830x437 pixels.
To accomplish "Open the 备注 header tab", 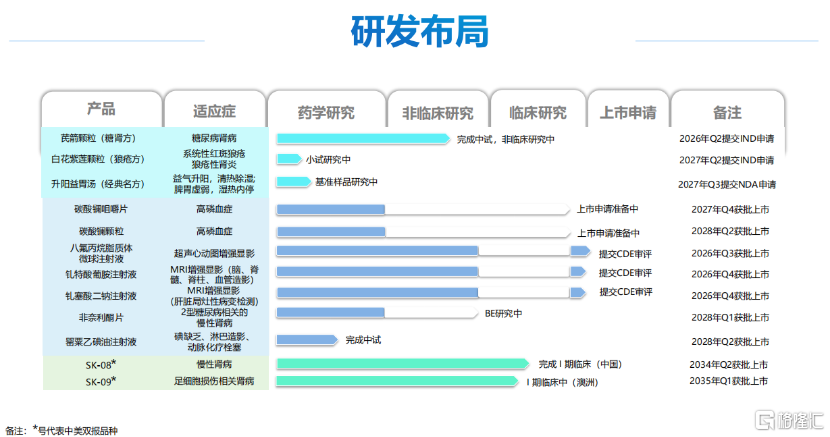I will [x=726, y=112].
